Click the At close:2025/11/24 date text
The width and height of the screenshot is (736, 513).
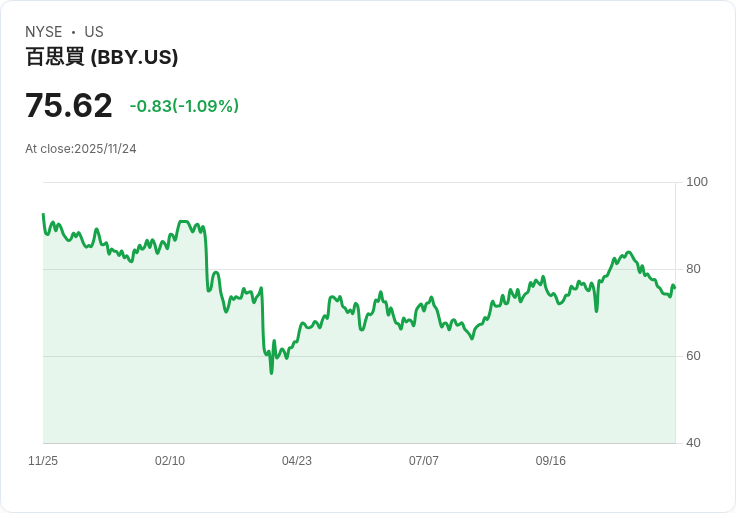coord(81,149)
